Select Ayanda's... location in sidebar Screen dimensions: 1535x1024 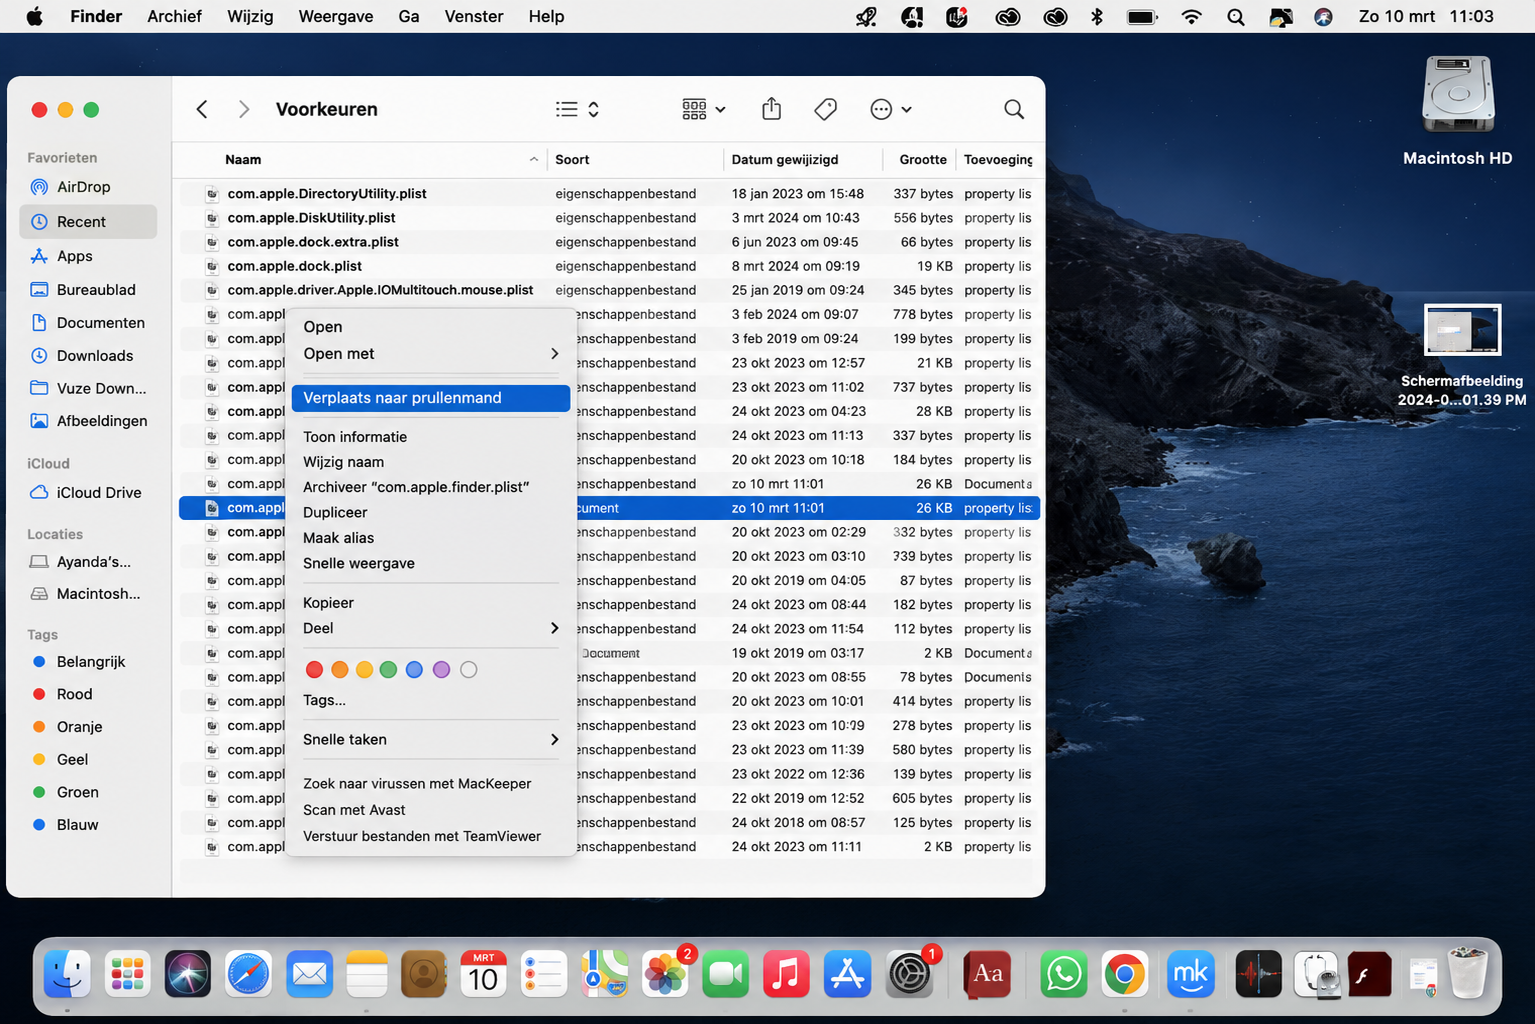(88, 562)
